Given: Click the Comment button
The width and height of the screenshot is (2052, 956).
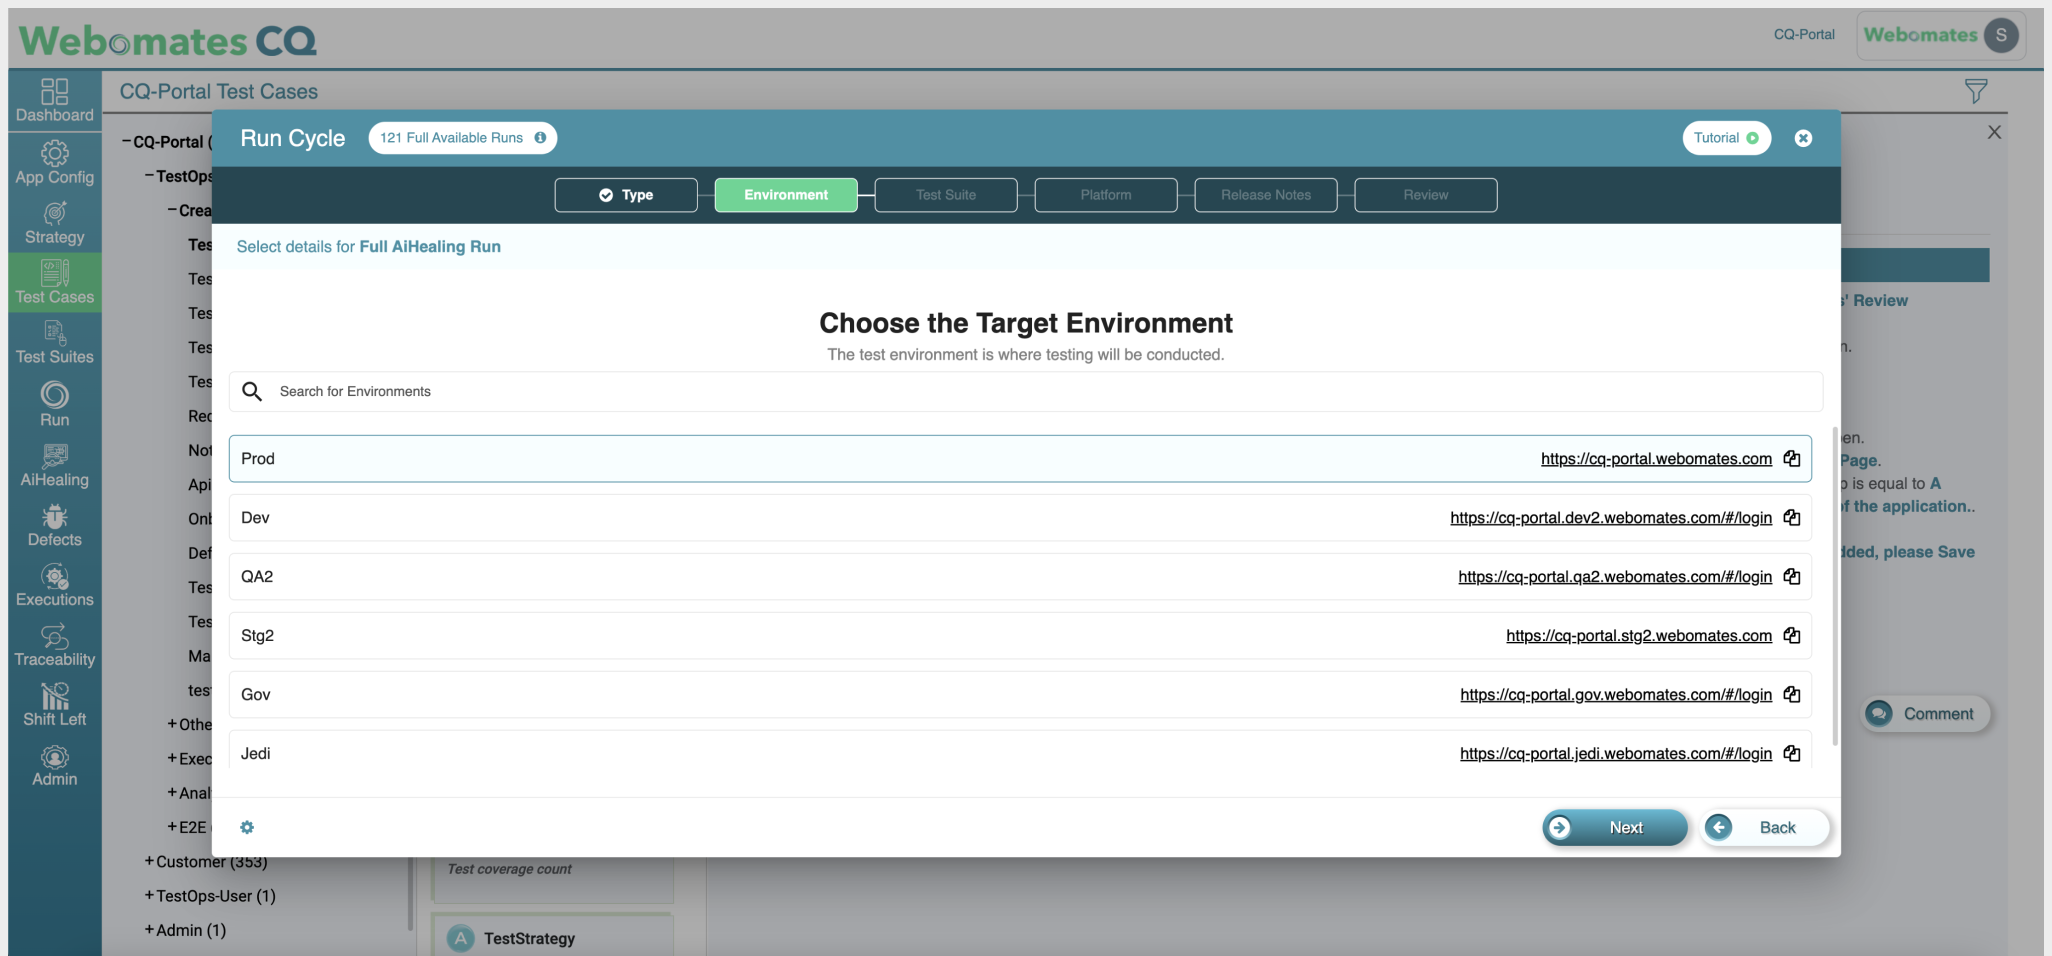Looking at the screenshot, I should [1926, 714].
